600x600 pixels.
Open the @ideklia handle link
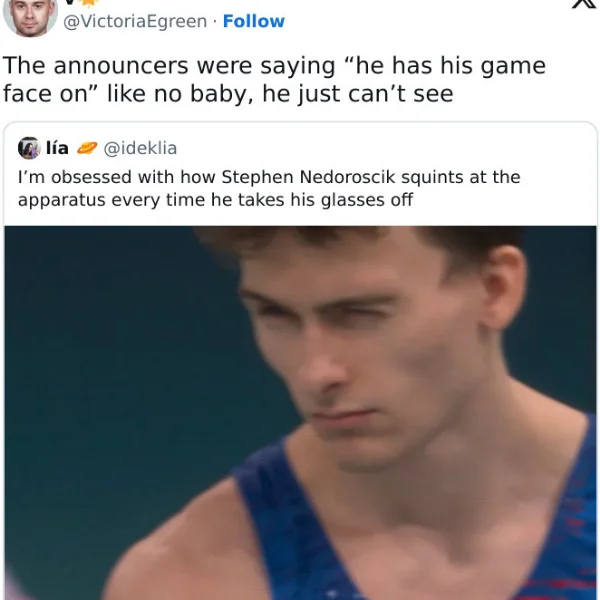pyautogui.click(x=140, y=148)
